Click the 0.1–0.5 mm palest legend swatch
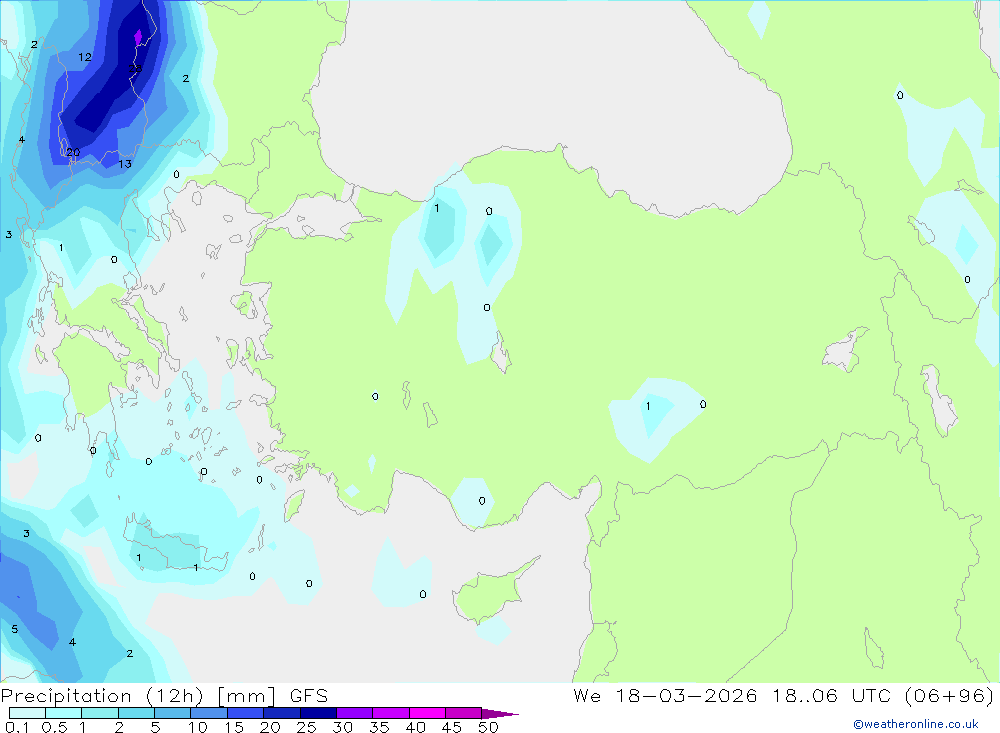The width and height of the screenshot is (1000, 733). point(27,713)
